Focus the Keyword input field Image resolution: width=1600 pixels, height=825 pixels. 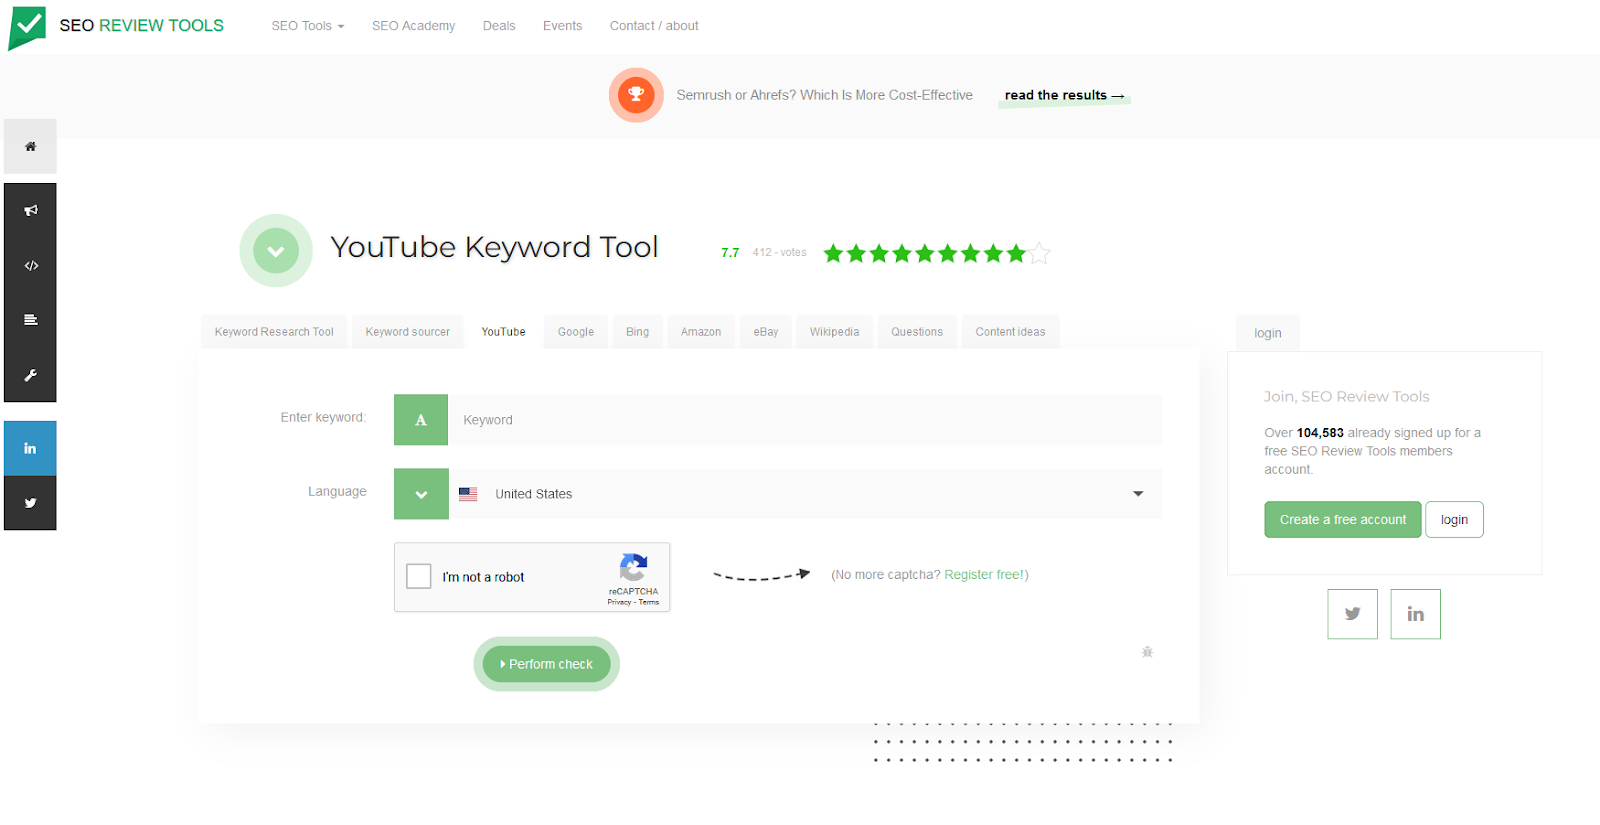coord(805,420)
